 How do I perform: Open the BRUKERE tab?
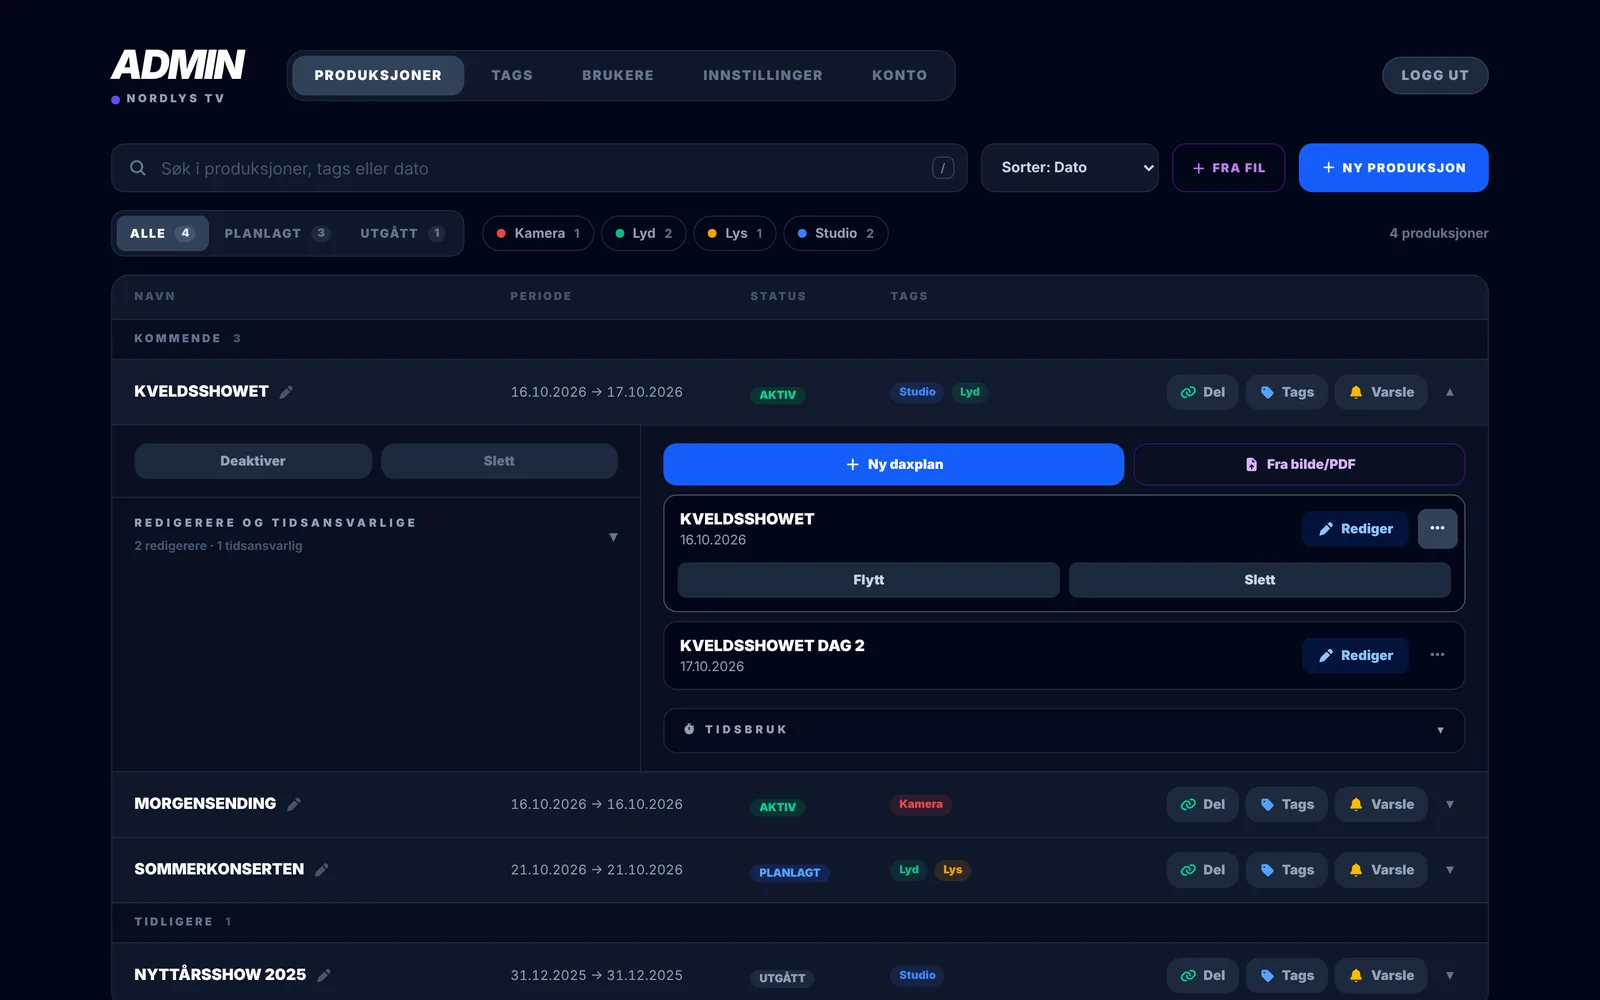coord(618,75)
